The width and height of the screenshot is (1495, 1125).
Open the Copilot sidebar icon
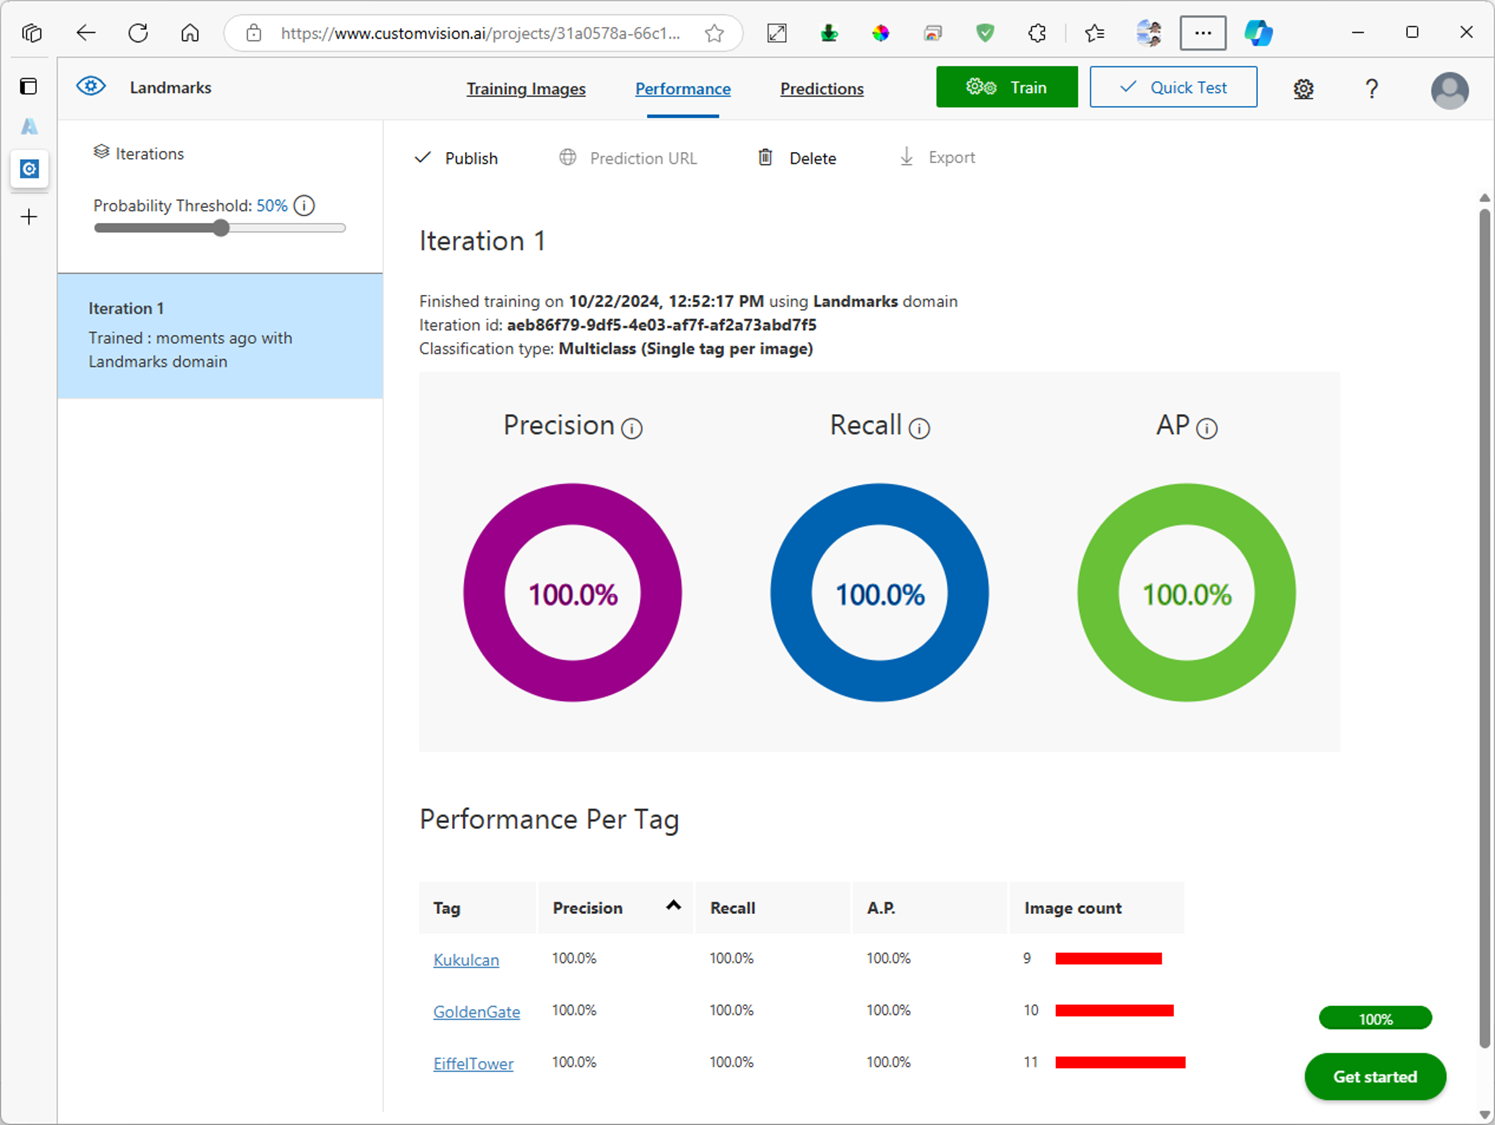1258,33
